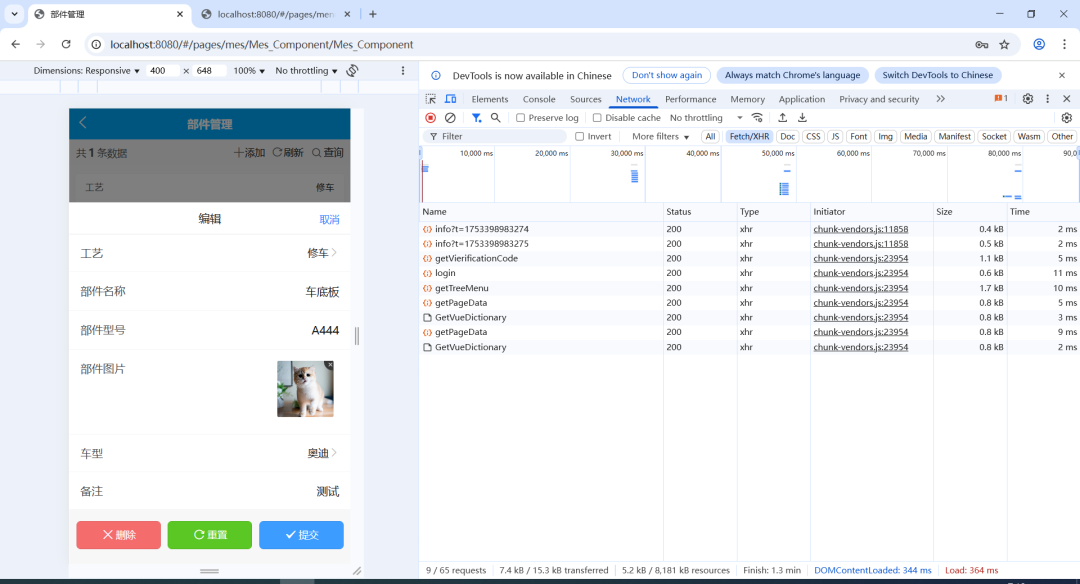Viewport: 1080px width, 584px height.
Task: Click the inspect element picker icon
Action: [x=431, y=99]
